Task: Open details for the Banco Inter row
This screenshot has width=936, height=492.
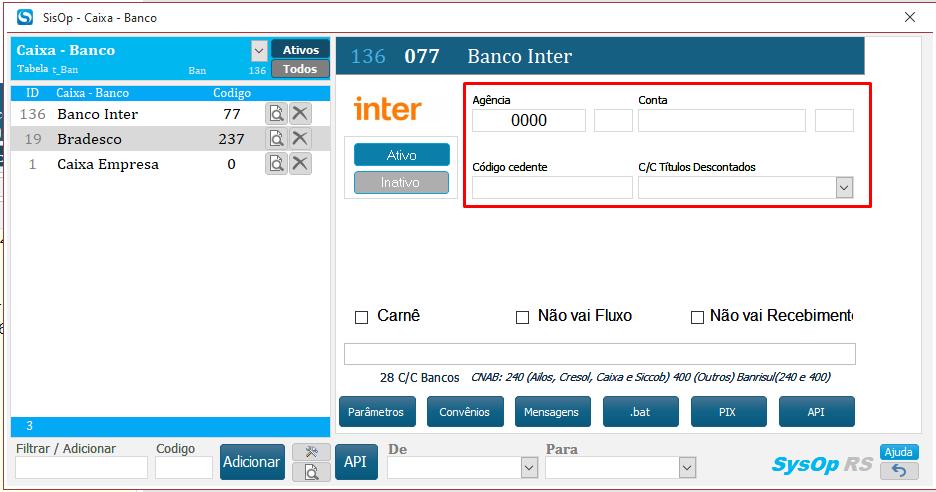Action: point(276,114)
